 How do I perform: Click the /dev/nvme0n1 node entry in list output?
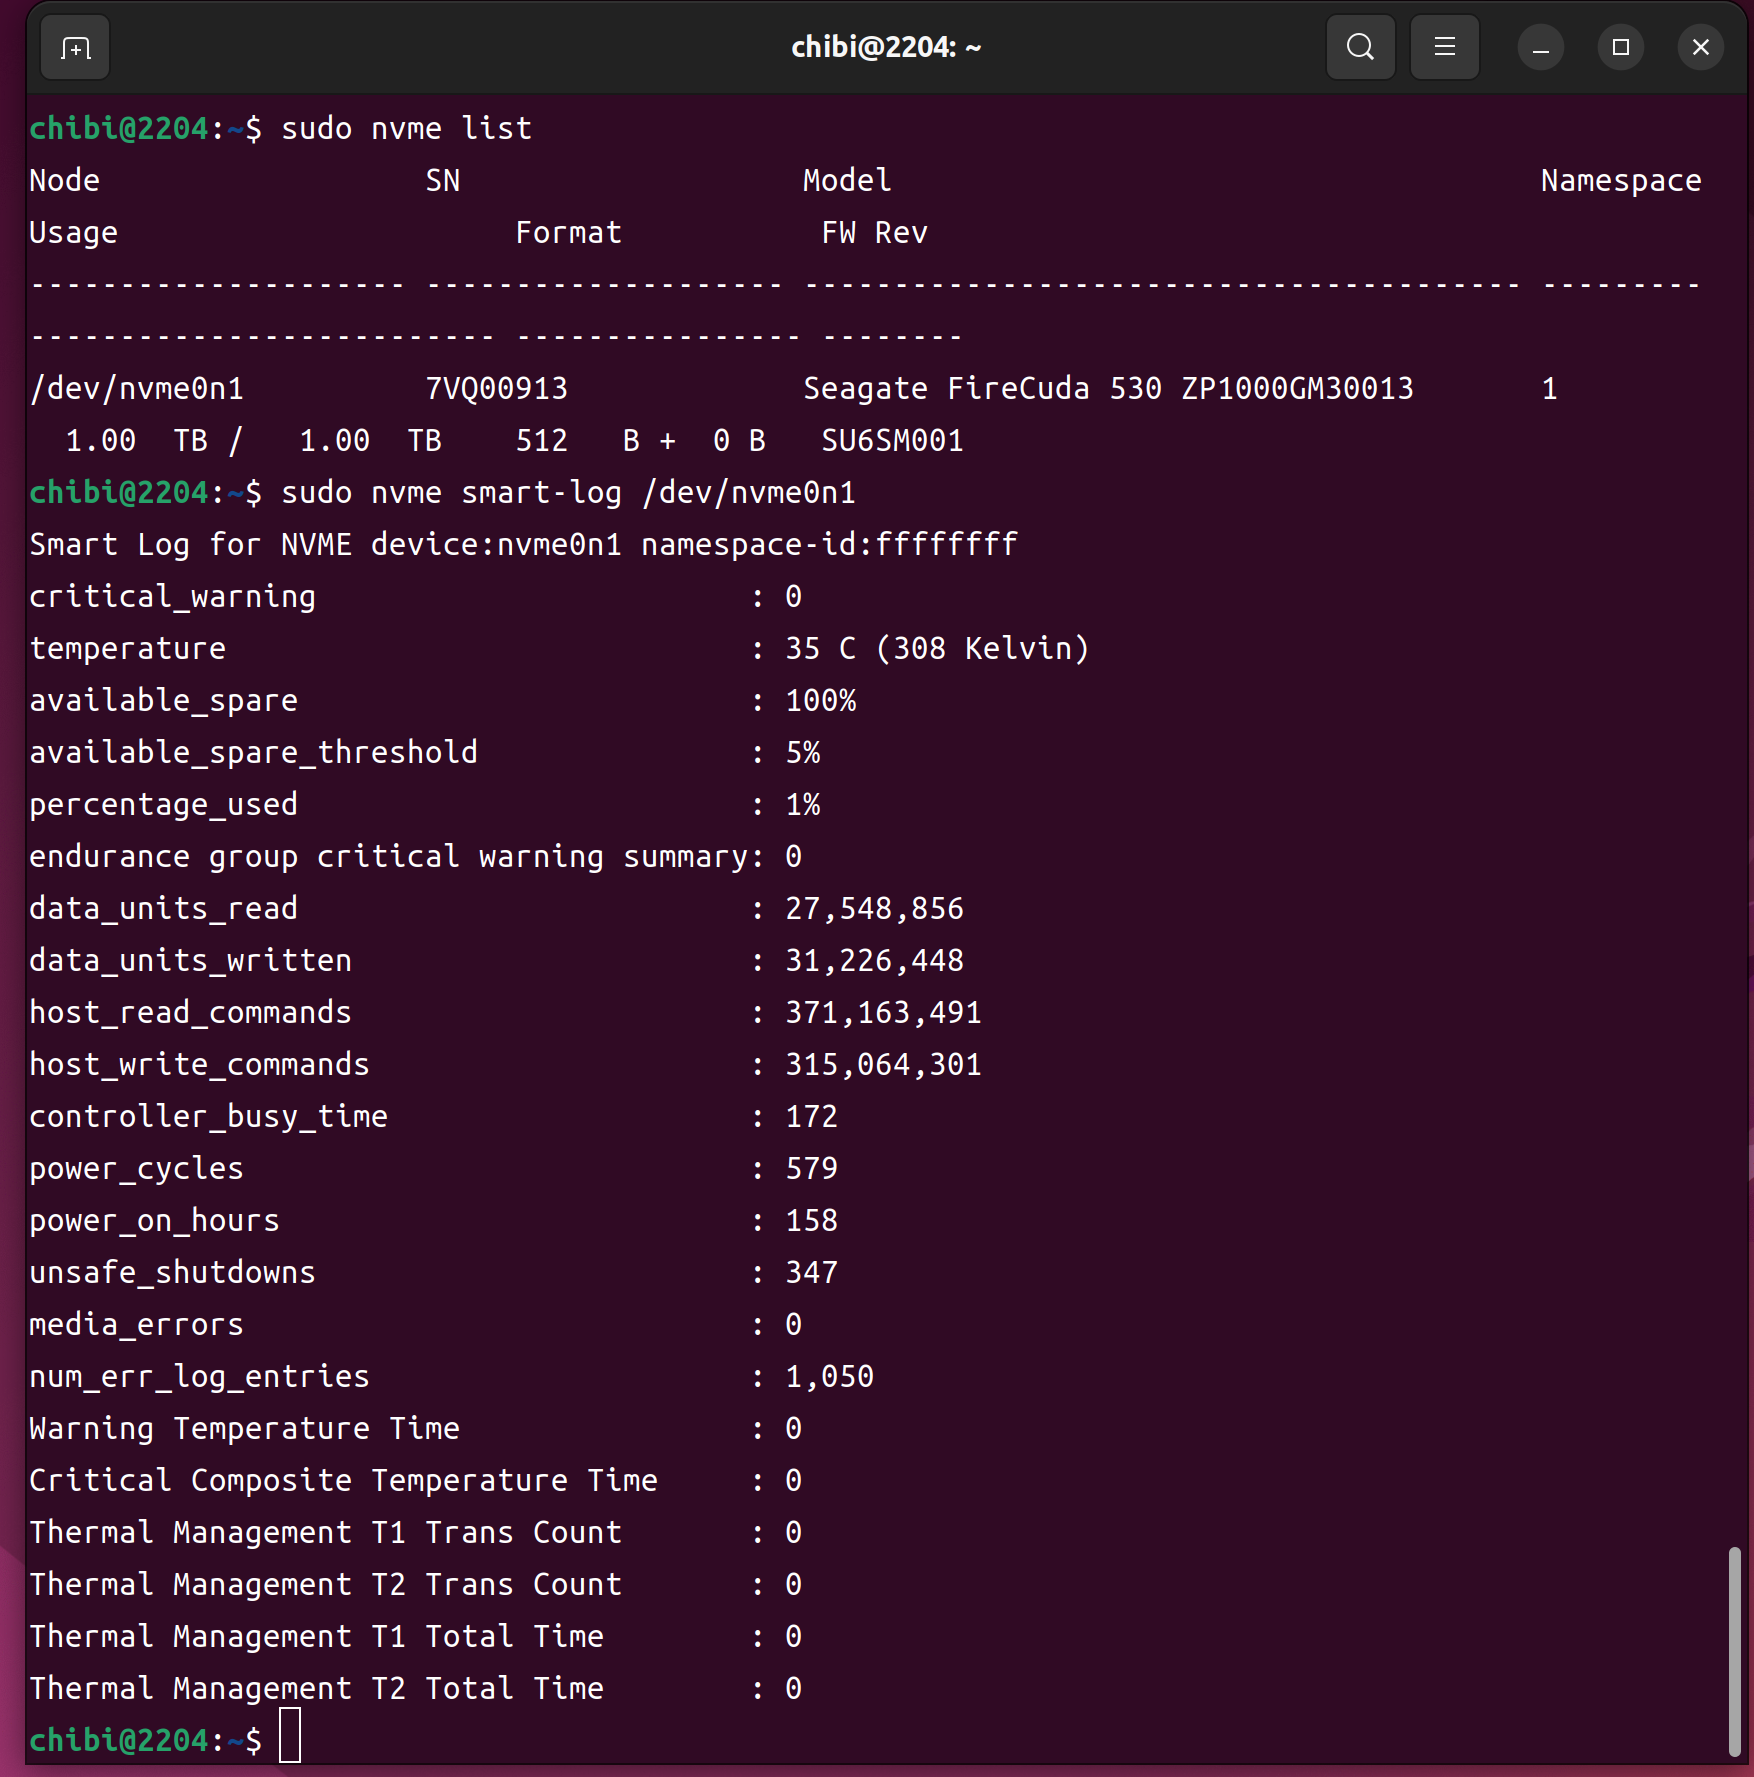[137, 388]
